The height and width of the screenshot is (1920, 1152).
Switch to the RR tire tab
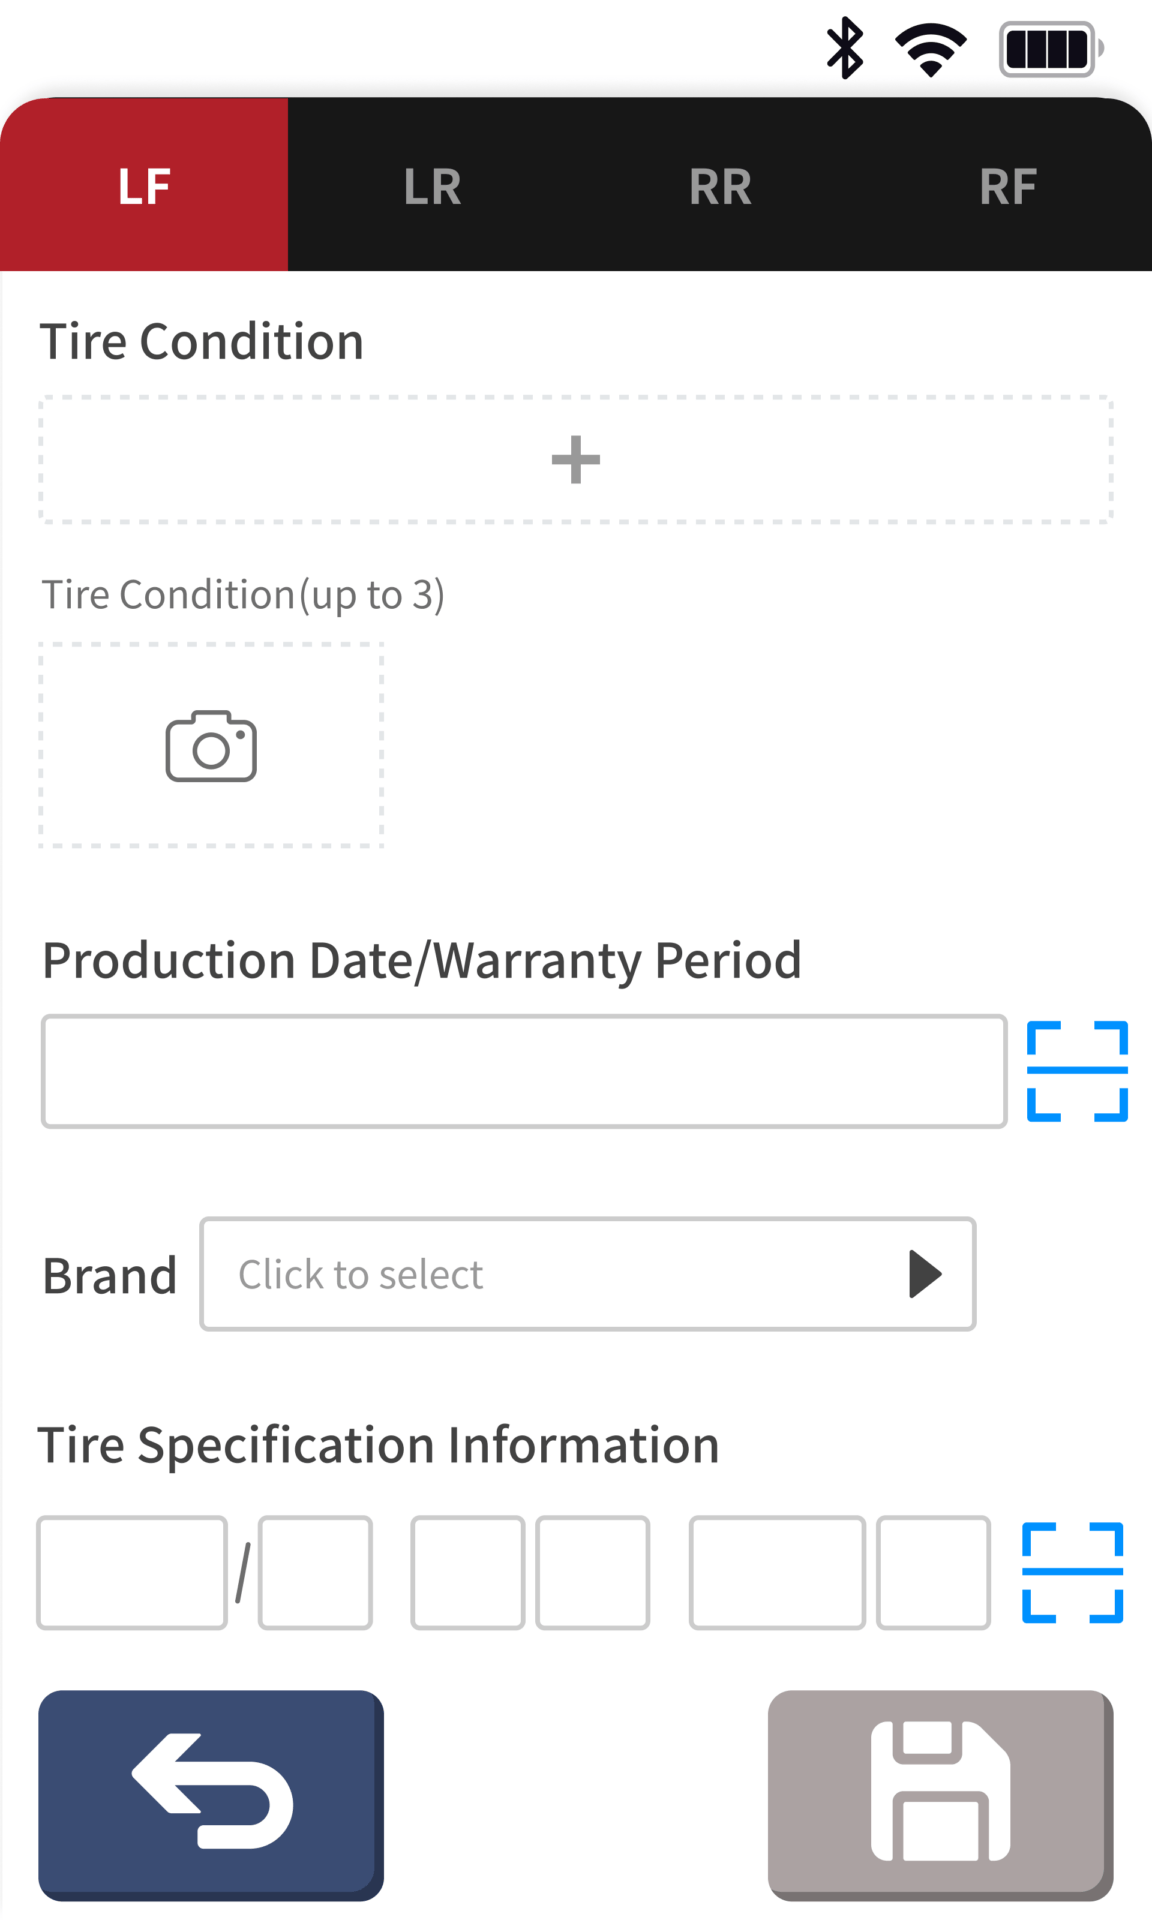click(x=720, y=186)
